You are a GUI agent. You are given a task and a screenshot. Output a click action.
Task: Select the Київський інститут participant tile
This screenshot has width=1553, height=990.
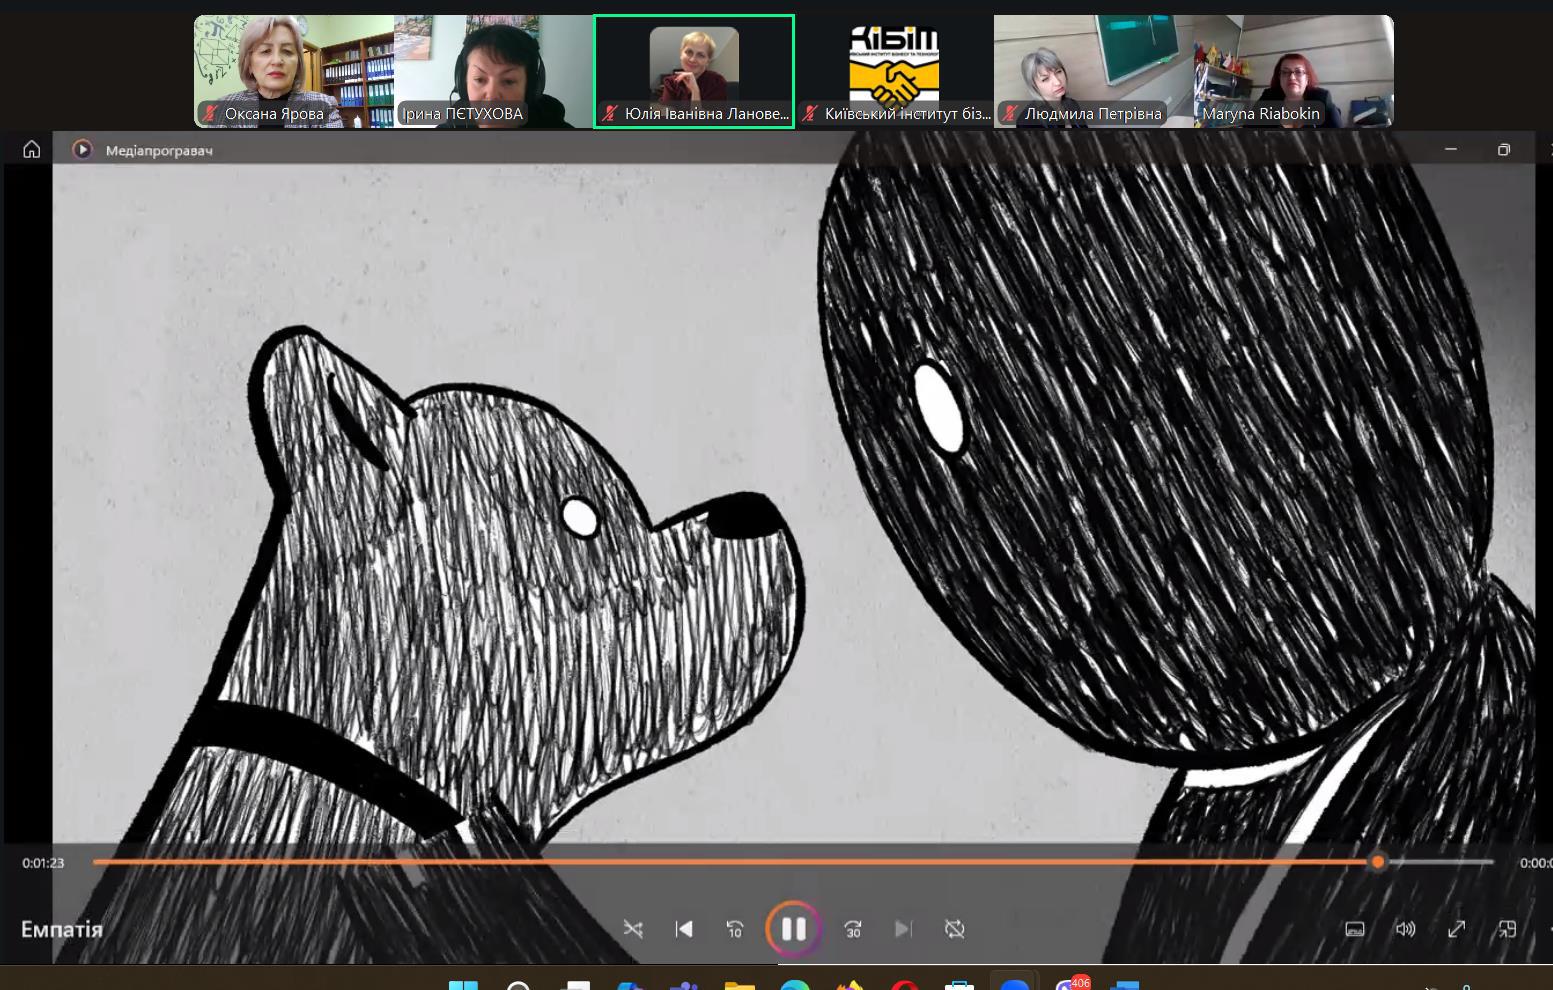(x=894, y=71)
